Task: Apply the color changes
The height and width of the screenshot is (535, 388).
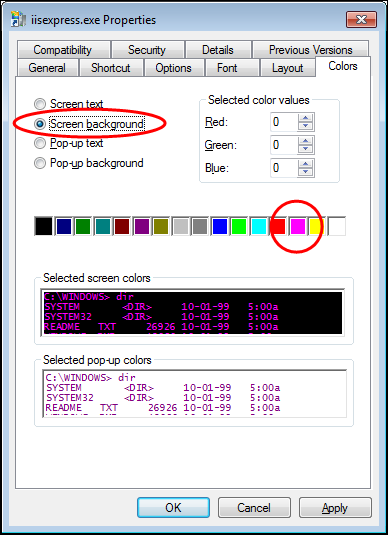Action: (335, 507)
